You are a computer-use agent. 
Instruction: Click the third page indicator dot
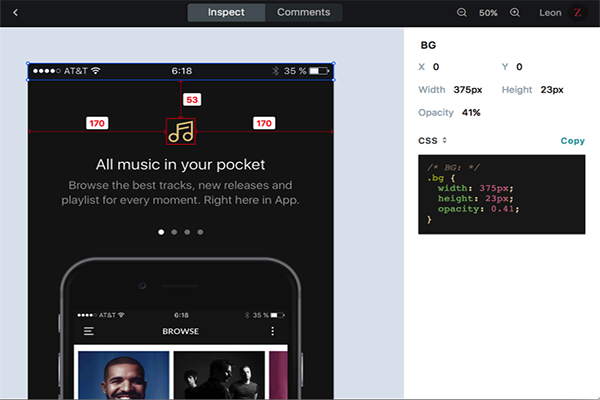click(187, 232)
